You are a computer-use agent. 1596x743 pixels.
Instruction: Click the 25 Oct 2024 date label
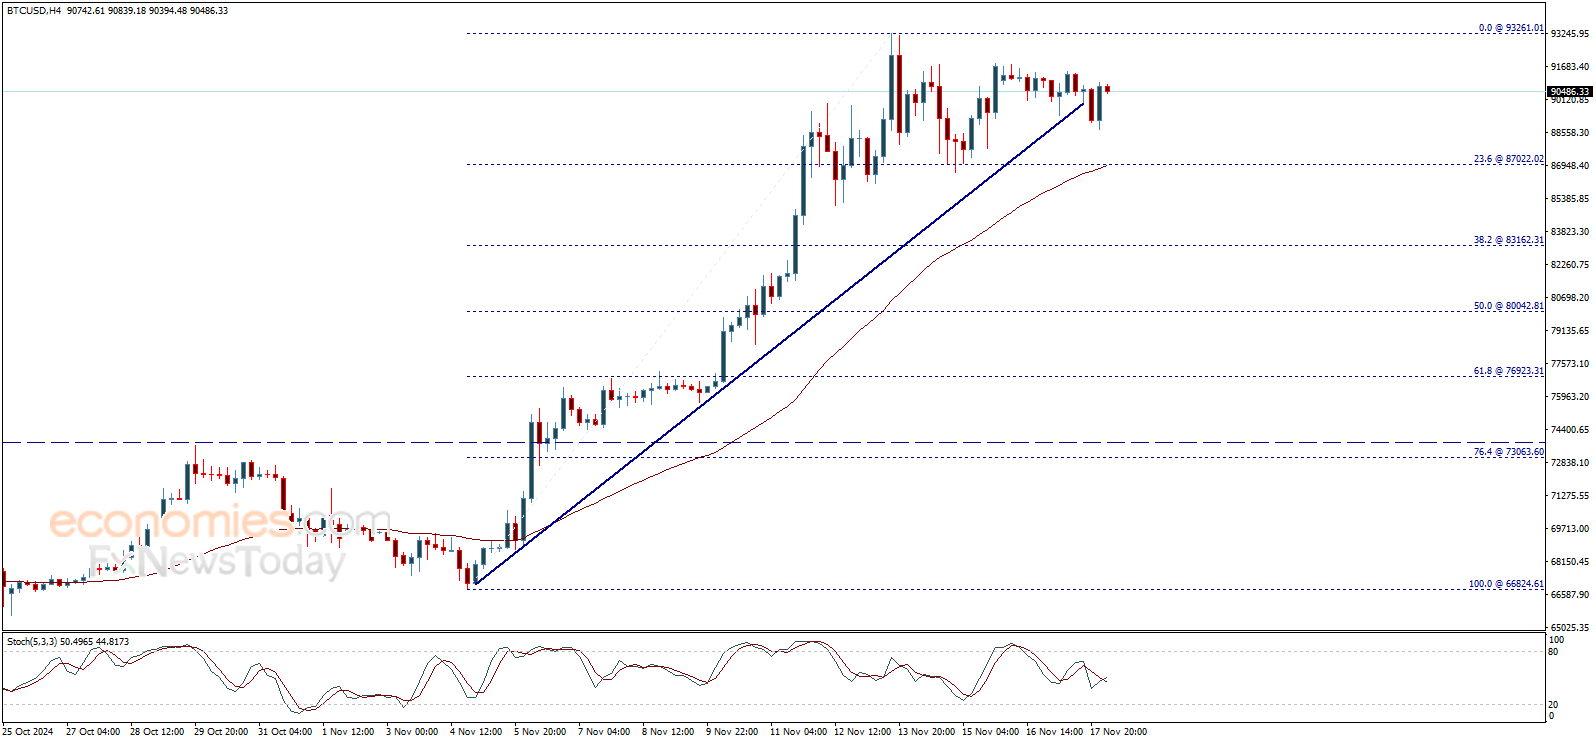point(28,732)
